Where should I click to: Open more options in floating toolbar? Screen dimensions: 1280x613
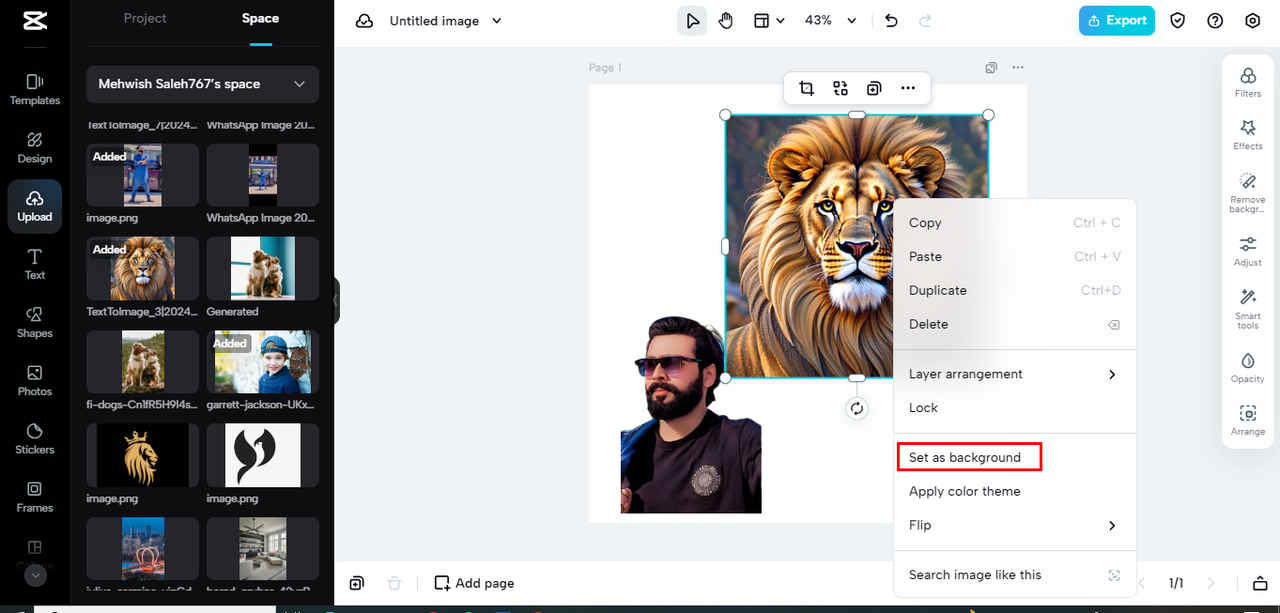click(908, 88)
